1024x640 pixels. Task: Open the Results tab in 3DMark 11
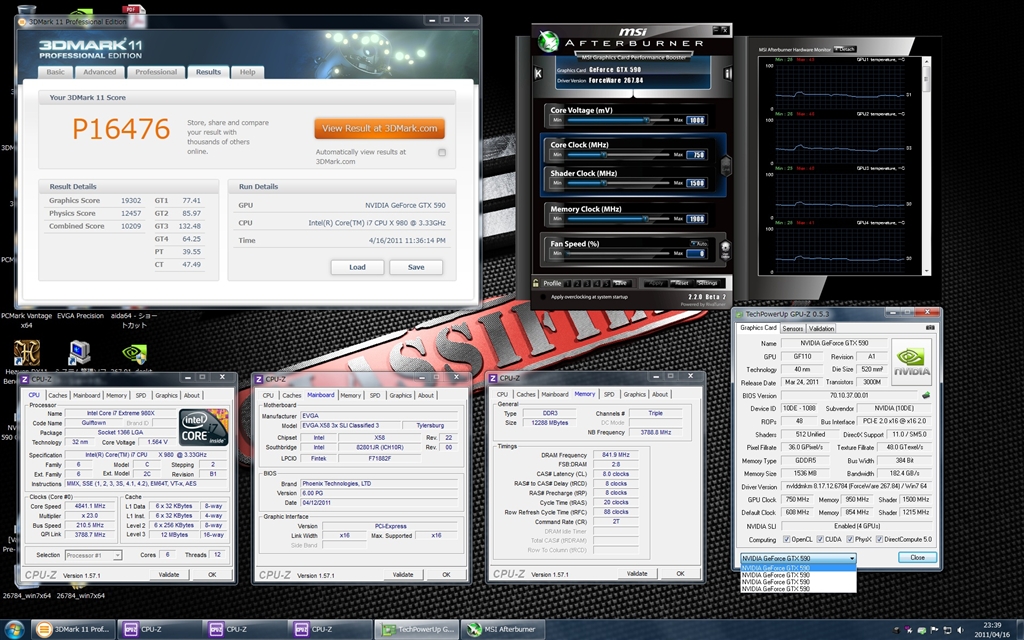point(208,72)
